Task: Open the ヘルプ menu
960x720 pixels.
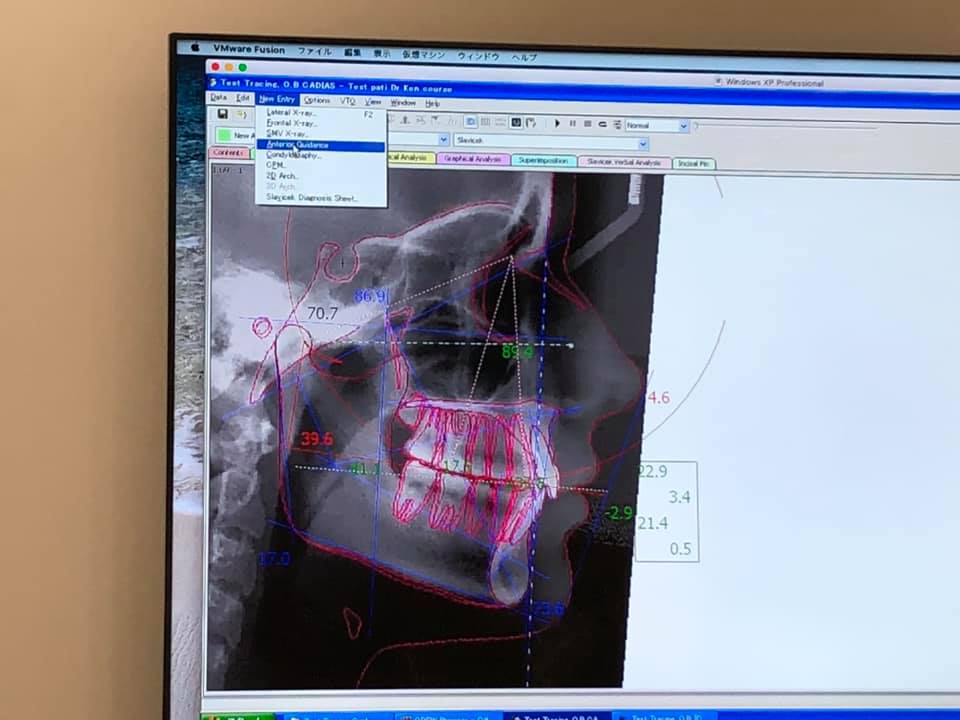Action: tap(524, 57)
